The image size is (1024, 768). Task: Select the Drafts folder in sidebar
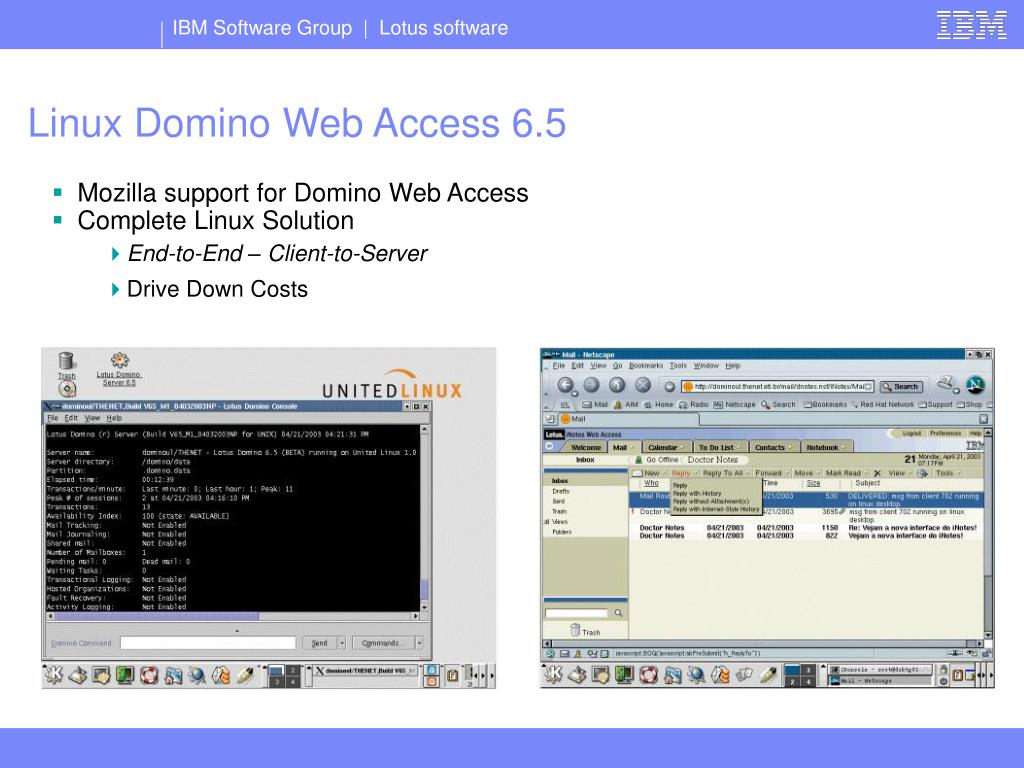point(561,491)
